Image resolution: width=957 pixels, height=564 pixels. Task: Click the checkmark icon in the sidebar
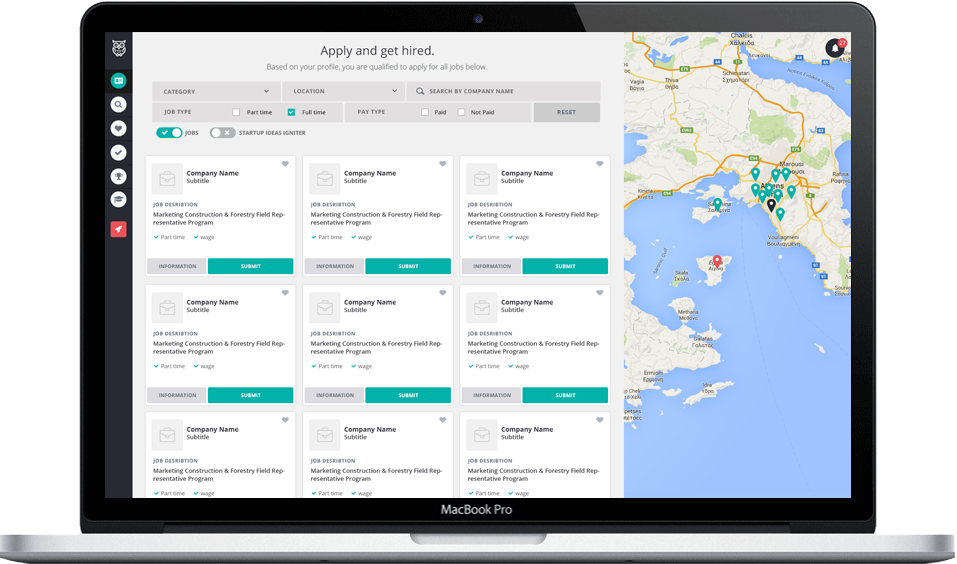(x=118, y=152)
